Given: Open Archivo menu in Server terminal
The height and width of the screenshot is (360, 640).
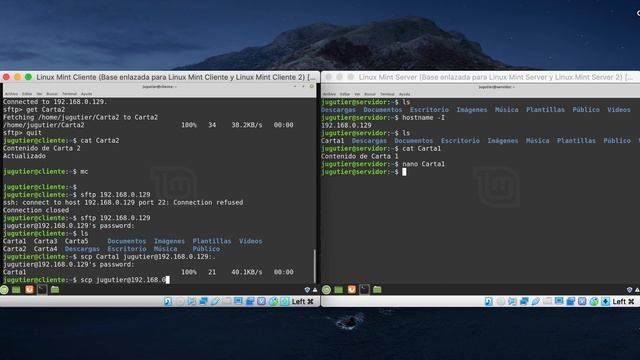Looking at the screenshot, I should coord(329,93).
